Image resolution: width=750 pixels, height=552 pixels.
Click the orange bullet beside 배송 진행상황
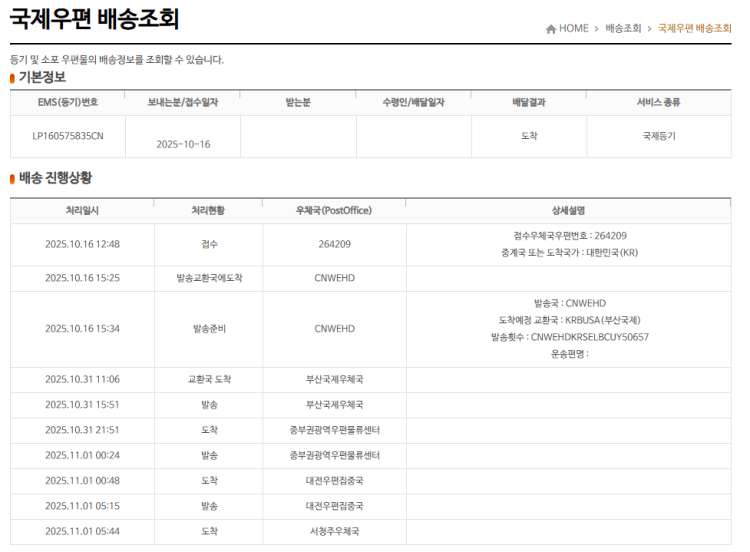pyautogui.click(x=12, y=179)
